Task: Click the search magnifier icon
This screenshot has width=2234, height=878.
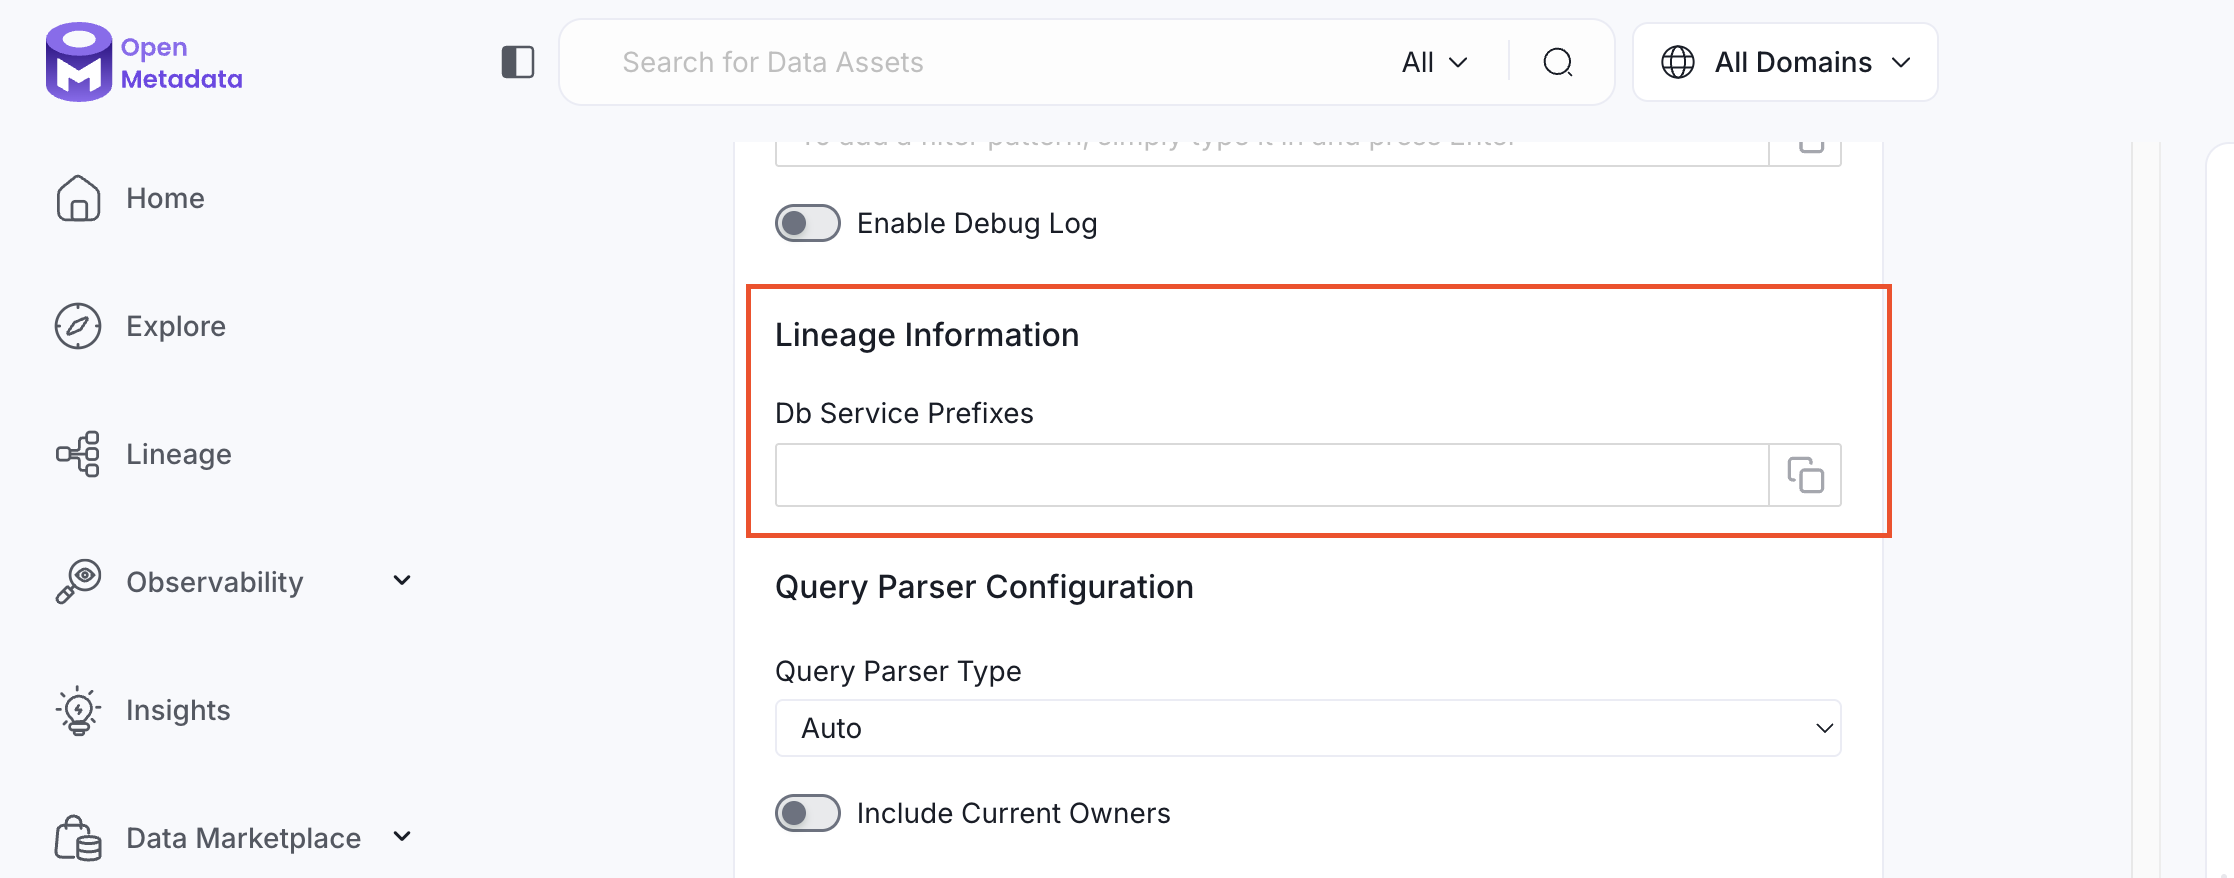Action: (x=1558, y=62)
